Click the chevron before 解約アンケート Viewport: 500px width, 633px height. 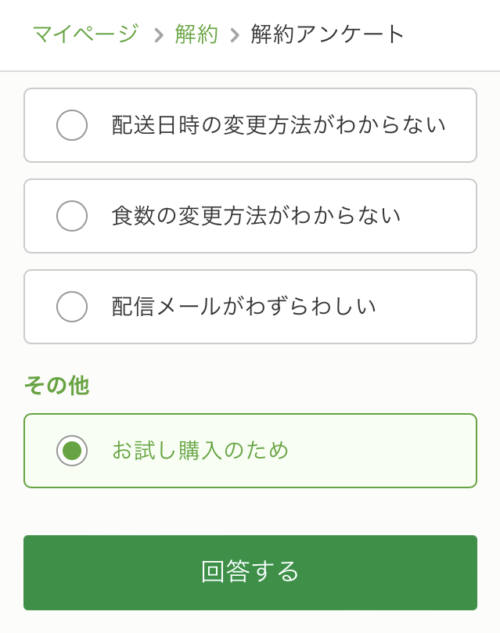234,35
